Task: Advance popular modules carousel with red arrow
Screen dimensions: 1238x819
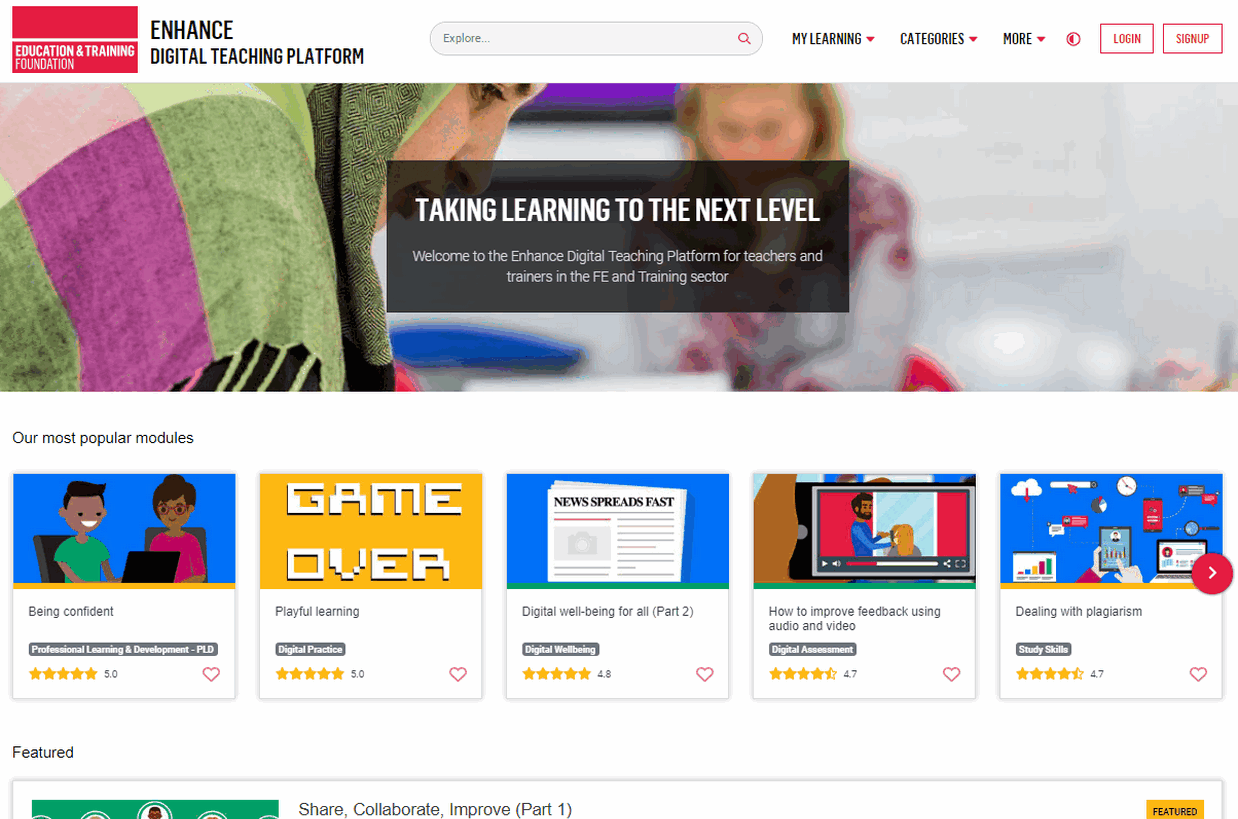Action: (1212, 573)
